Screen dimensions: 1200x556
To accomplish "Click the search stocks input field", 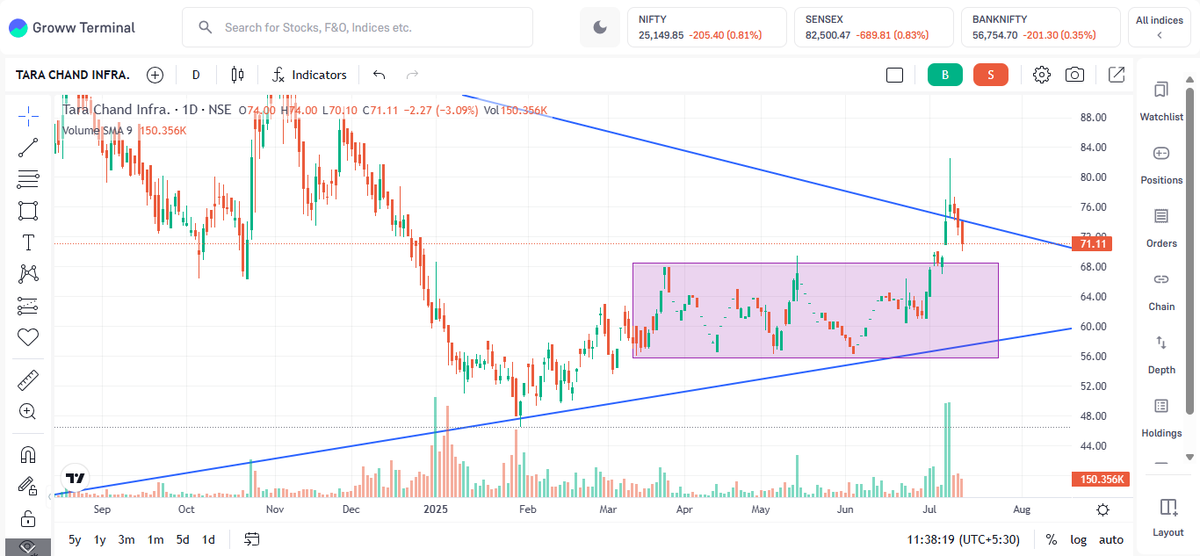I will tap(357, 27).
